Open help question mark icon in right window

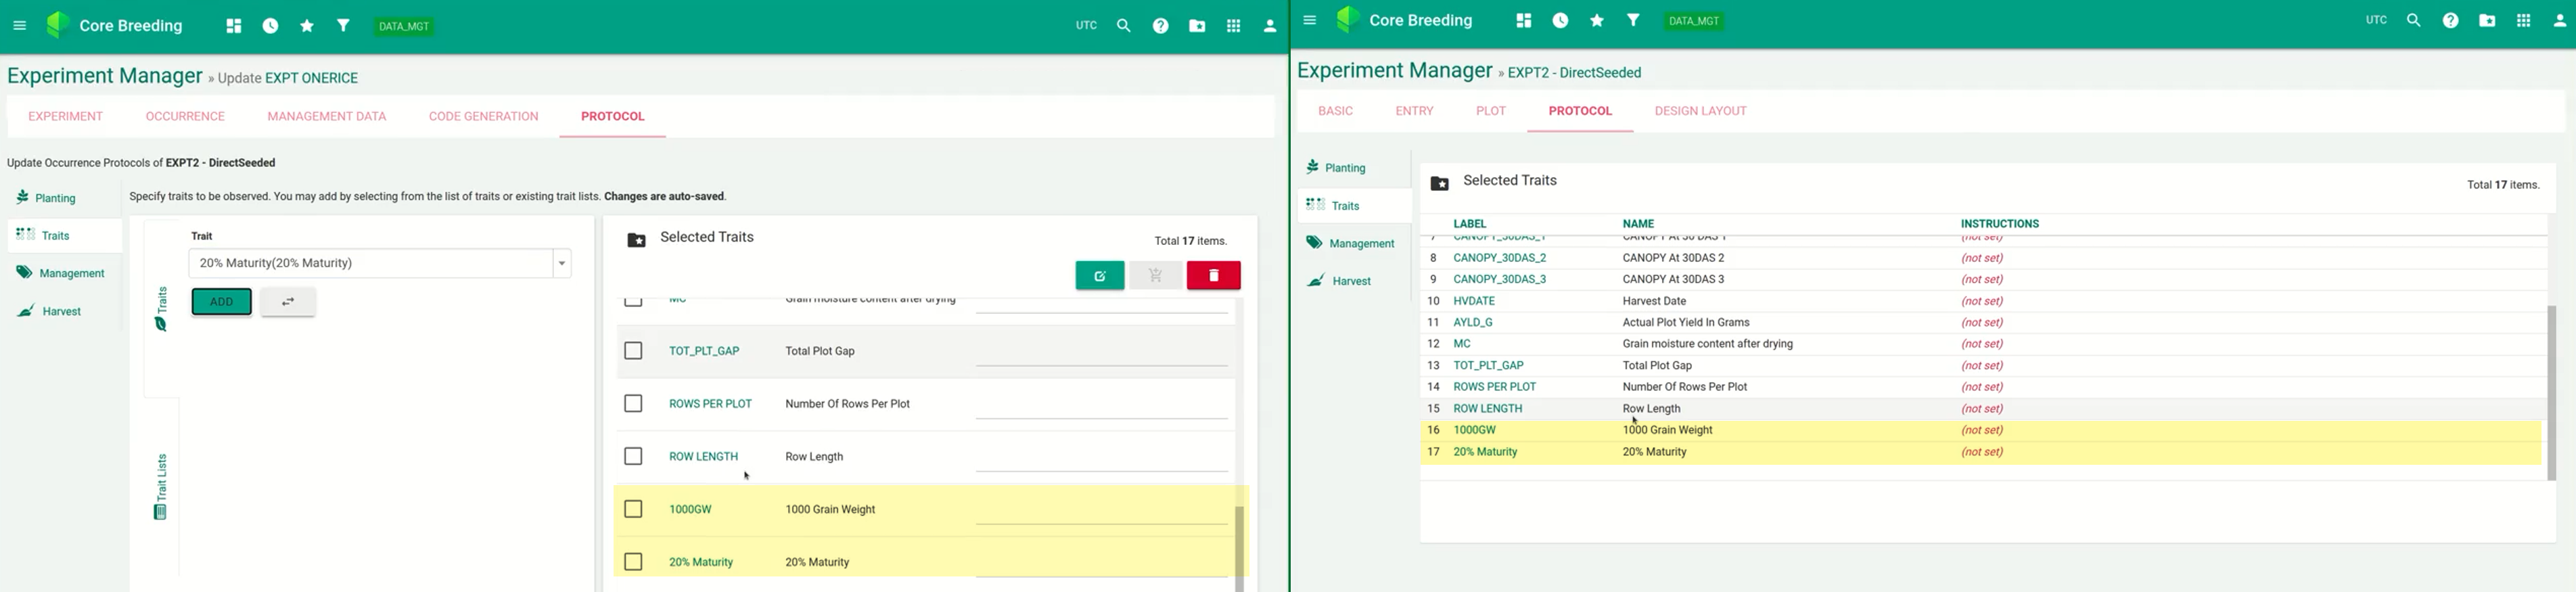(2450, 21)
